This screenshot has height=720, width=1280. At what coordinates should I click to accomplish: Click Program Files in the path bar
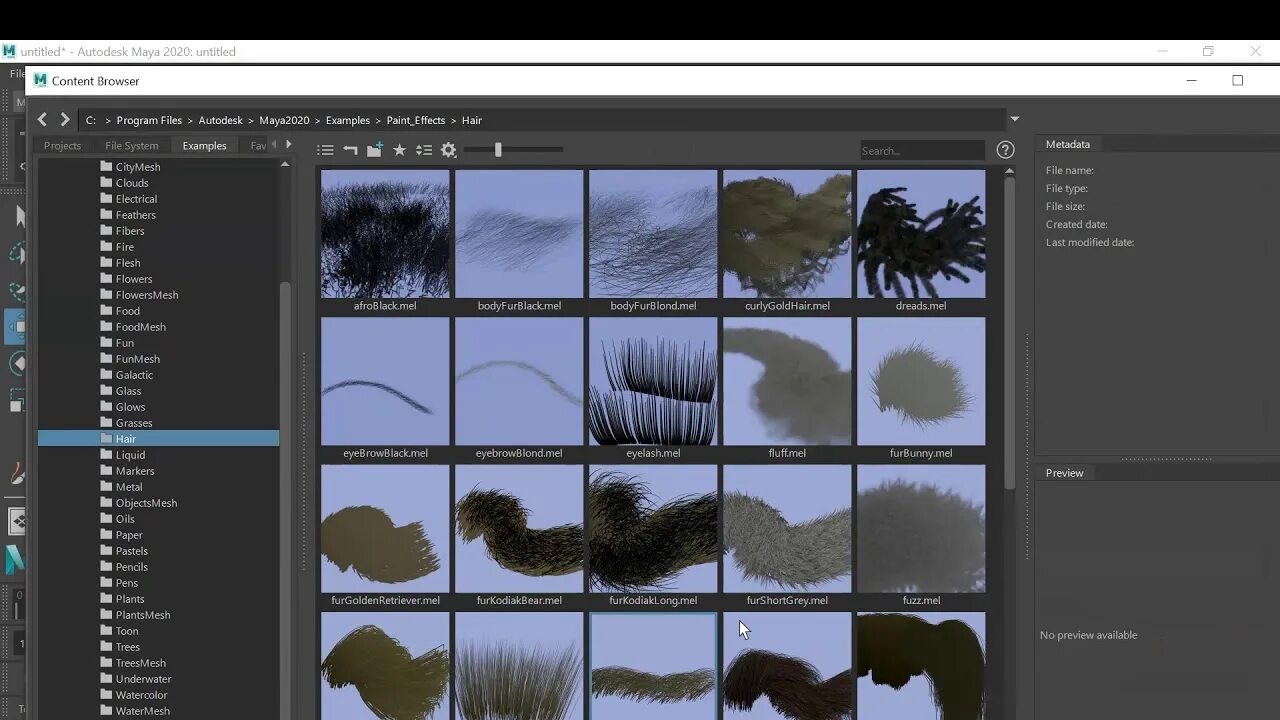click(149, 120)
